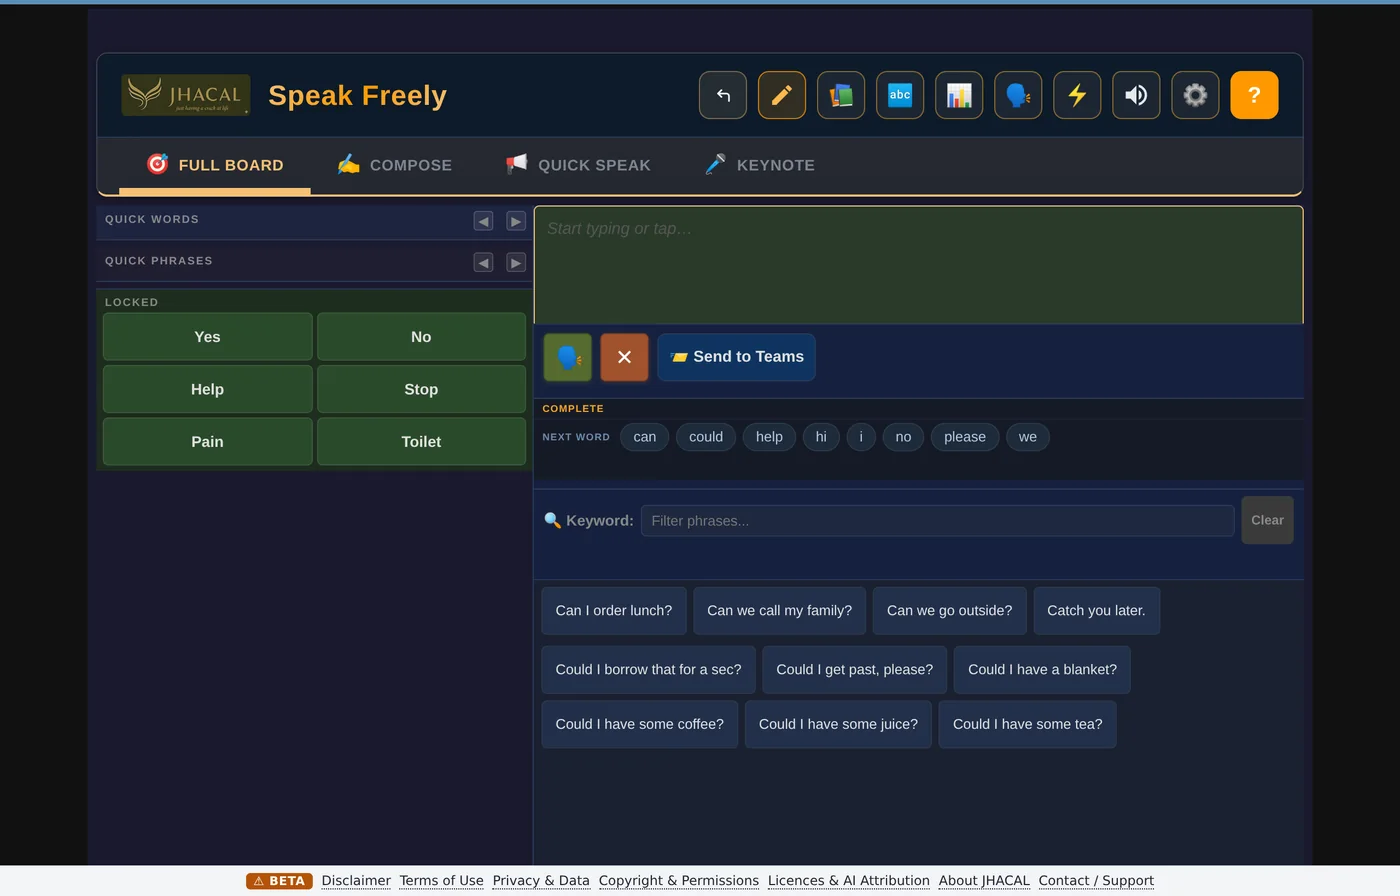Choose 'Could I have a blanket?'
The image size is (1400, 896).
click(x=1042, y=670)
